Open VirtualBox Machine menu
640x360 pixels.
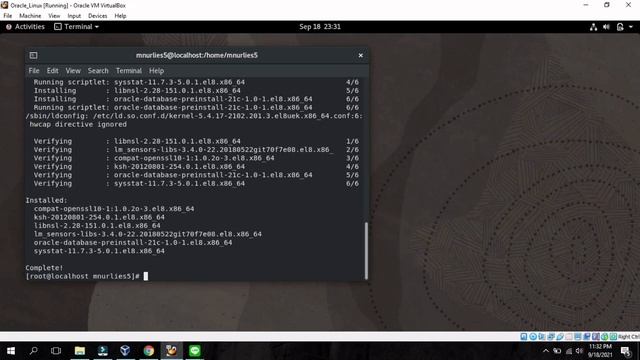click(x=30, y=16)
